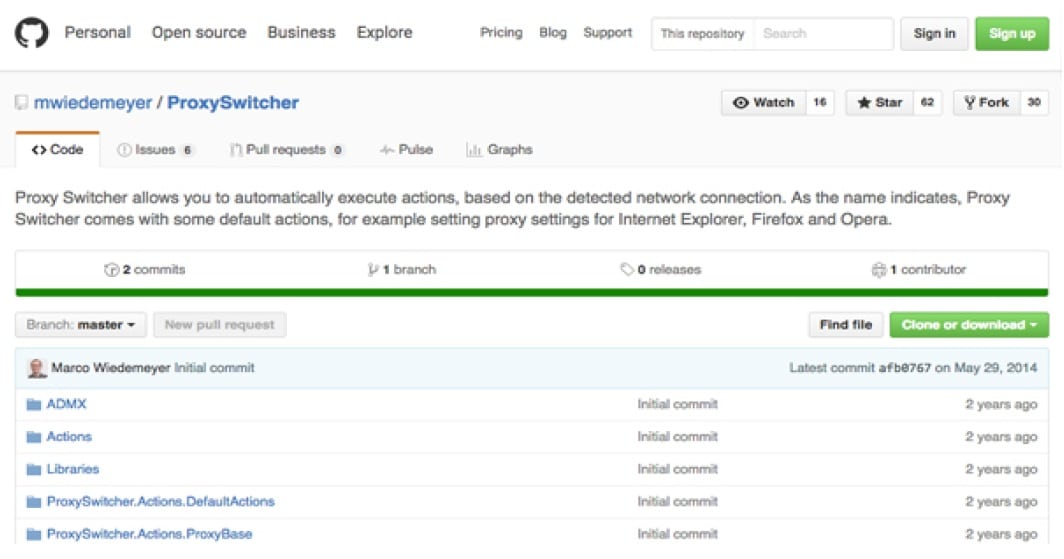Screen dimensions: 1064x559
Task: Click Marco Wiedemeyer's avatar image
Action: 37,368
